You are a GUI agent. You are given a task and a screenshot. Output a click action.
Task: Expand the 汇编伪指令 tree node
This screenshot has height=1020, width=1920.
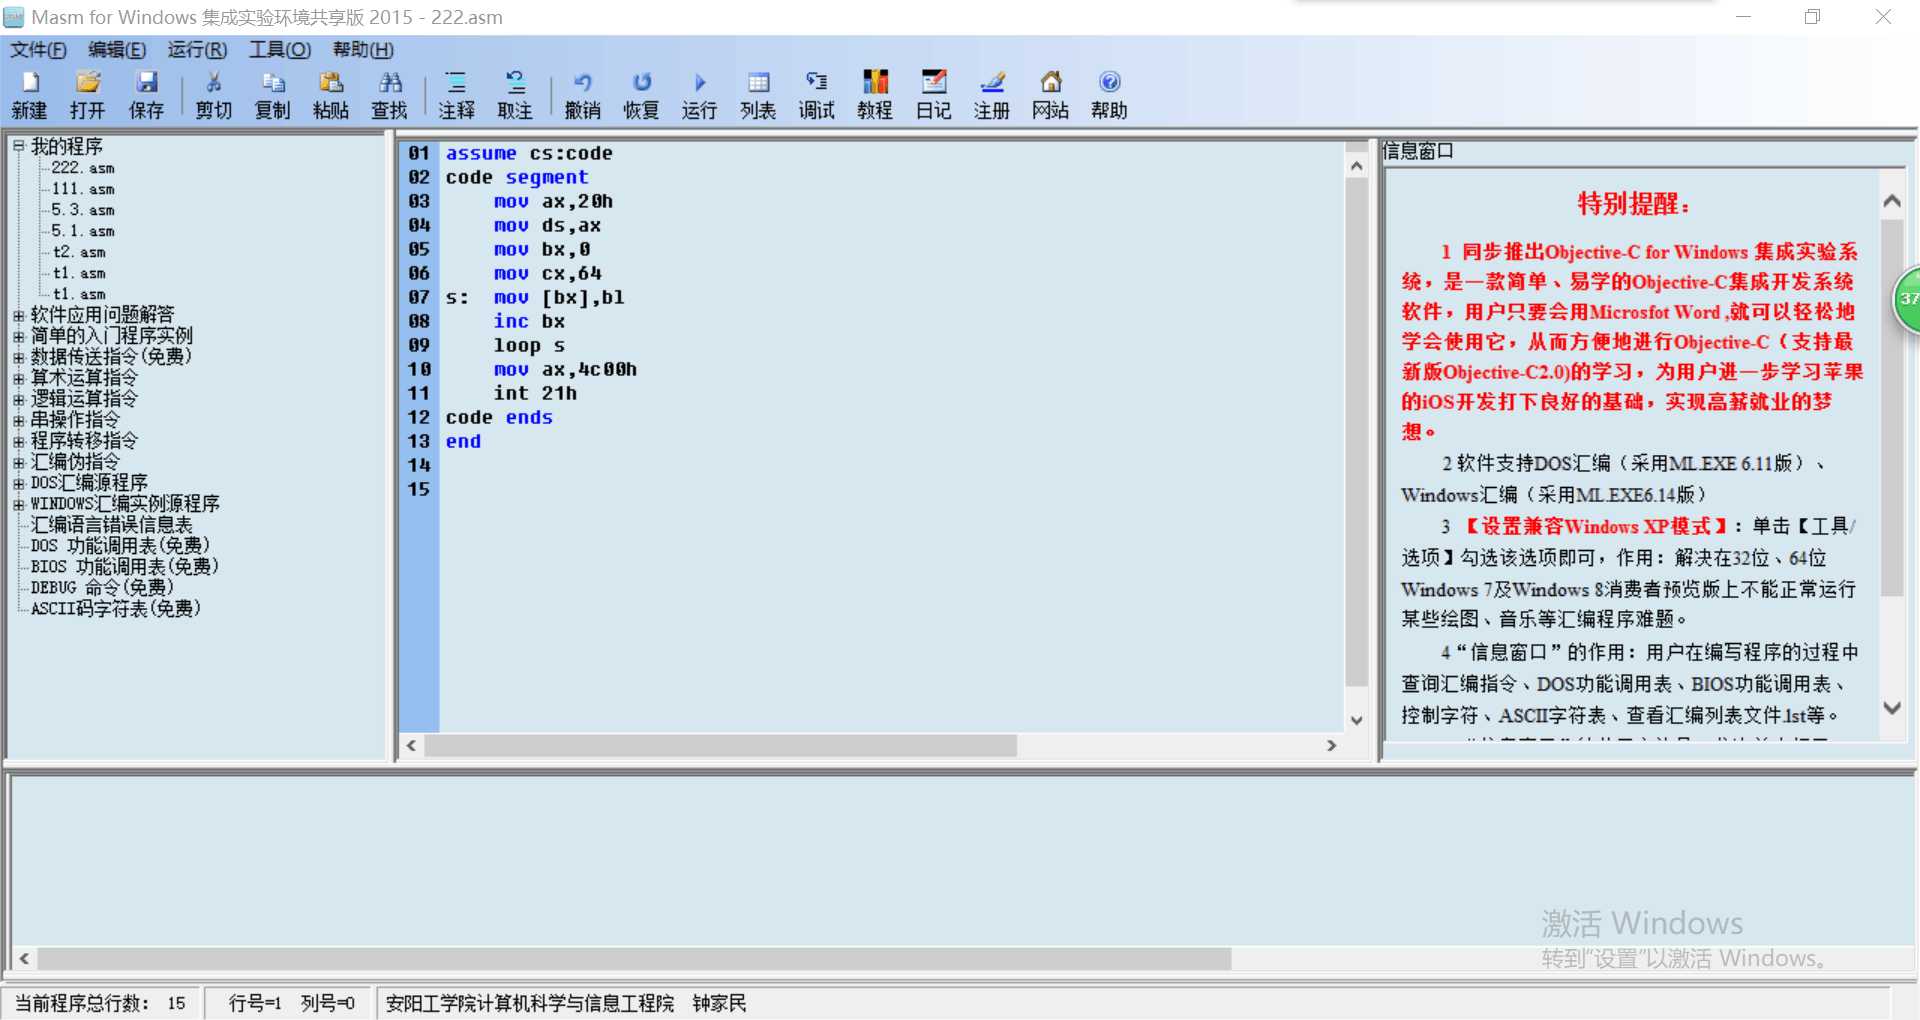[18, 462]
